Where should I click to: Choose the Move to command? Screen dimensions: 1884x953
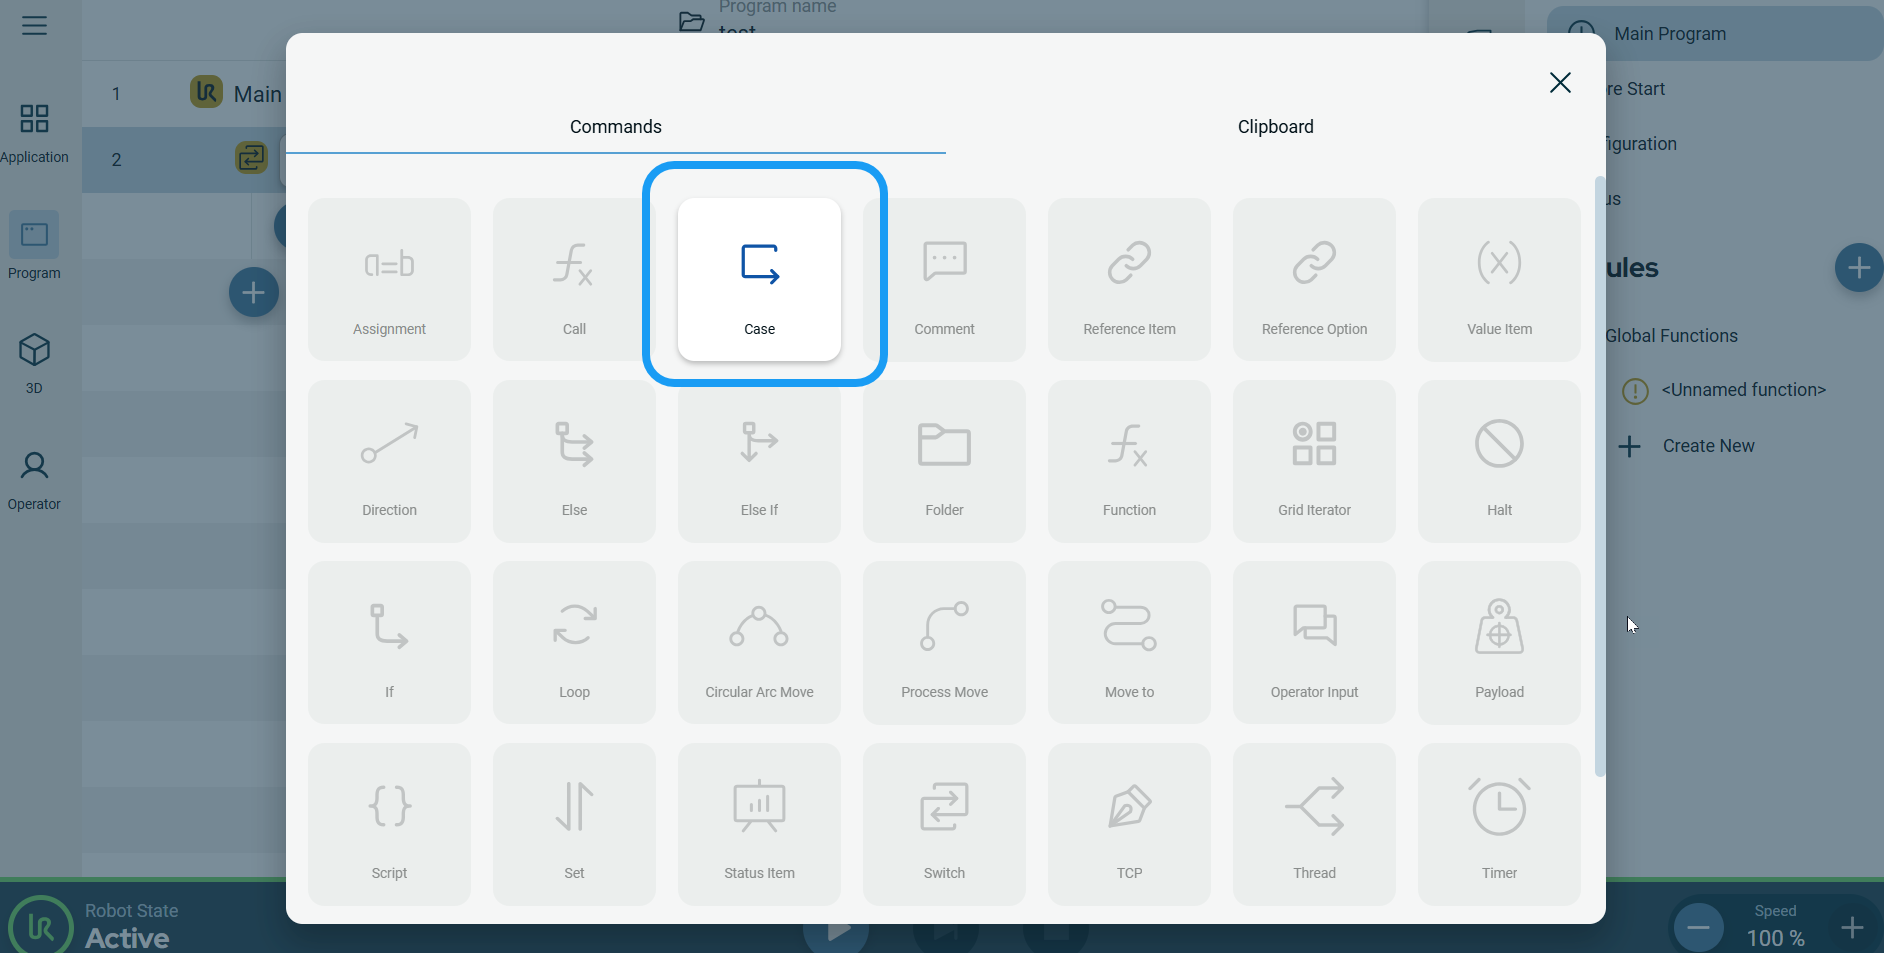1129,642
